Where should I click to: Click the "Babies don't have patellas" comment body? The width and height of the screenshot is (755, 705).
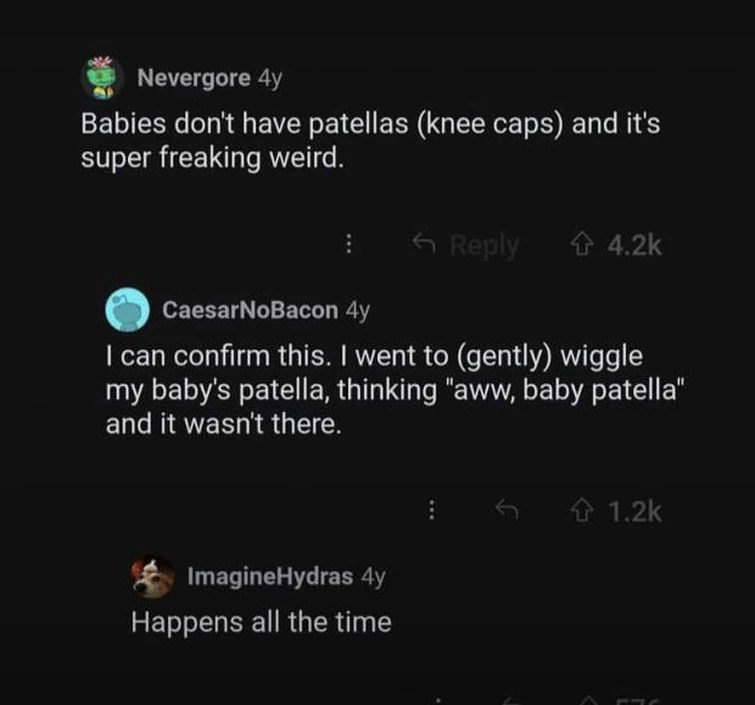click(x=370, y=142)
